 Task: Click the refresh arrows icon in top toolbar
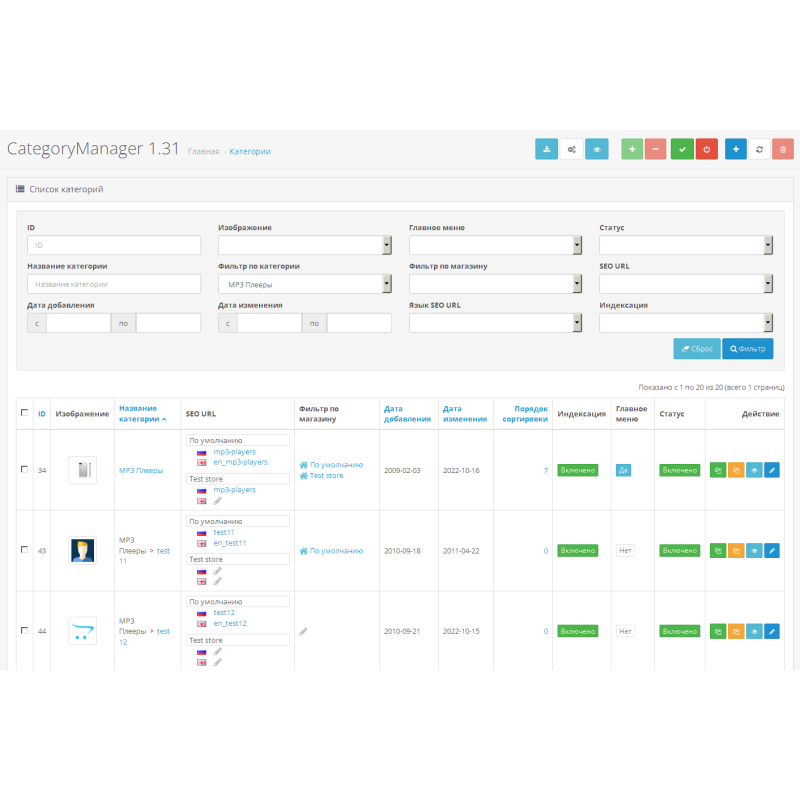[759, 149]
